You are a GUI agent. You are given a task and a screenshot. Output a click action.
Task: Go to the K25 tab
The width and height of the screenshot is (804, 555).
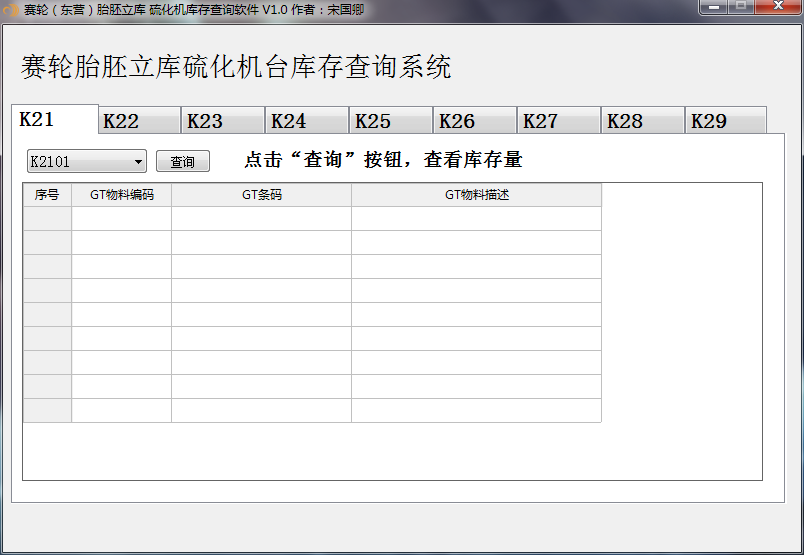coord(391,121)
